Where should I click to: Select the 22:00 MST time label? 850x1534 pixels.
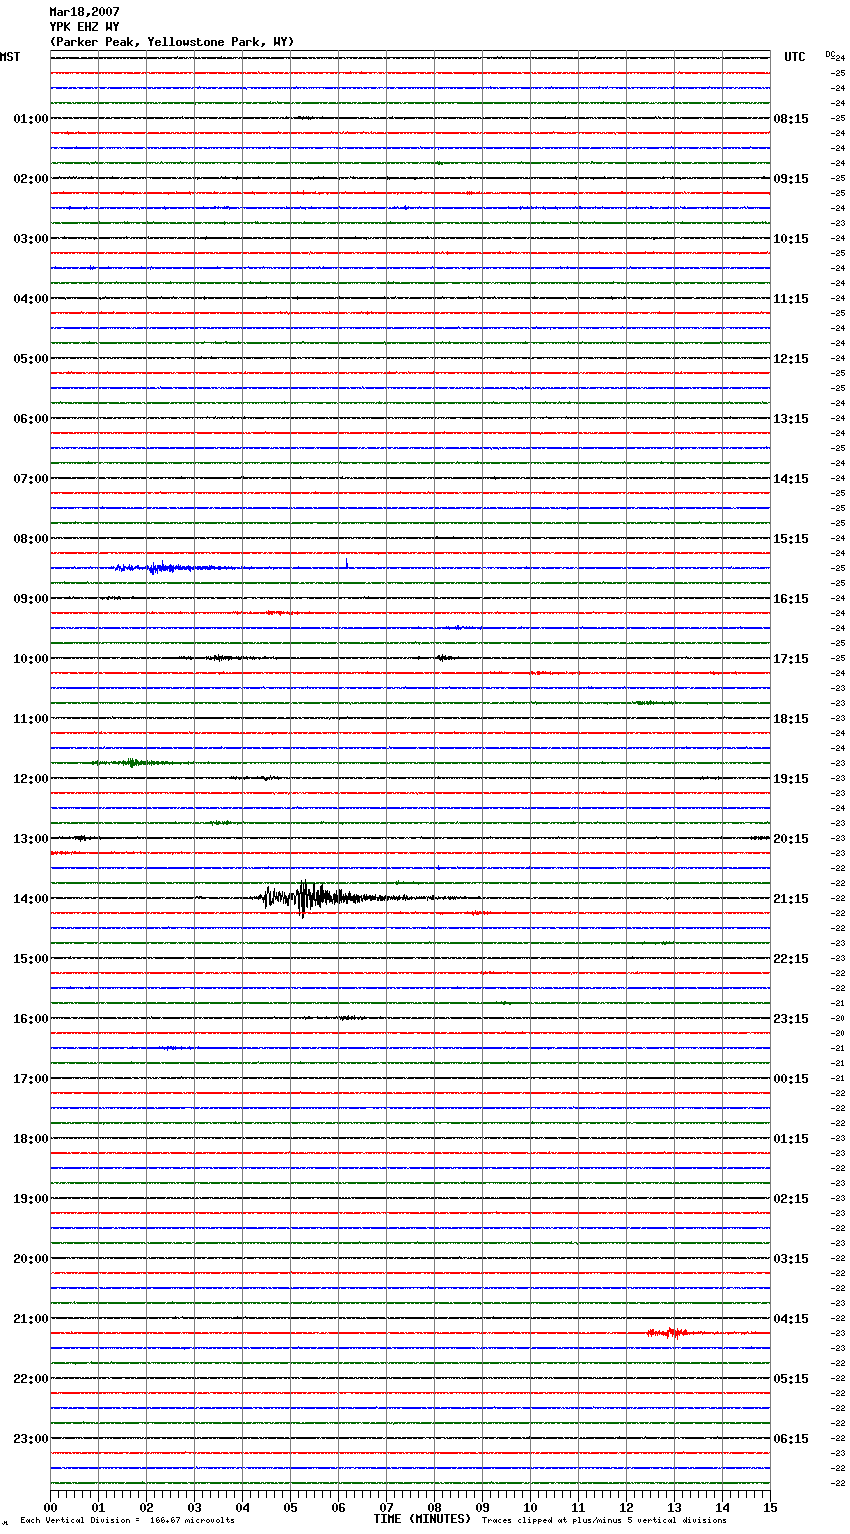[31, 1379]
